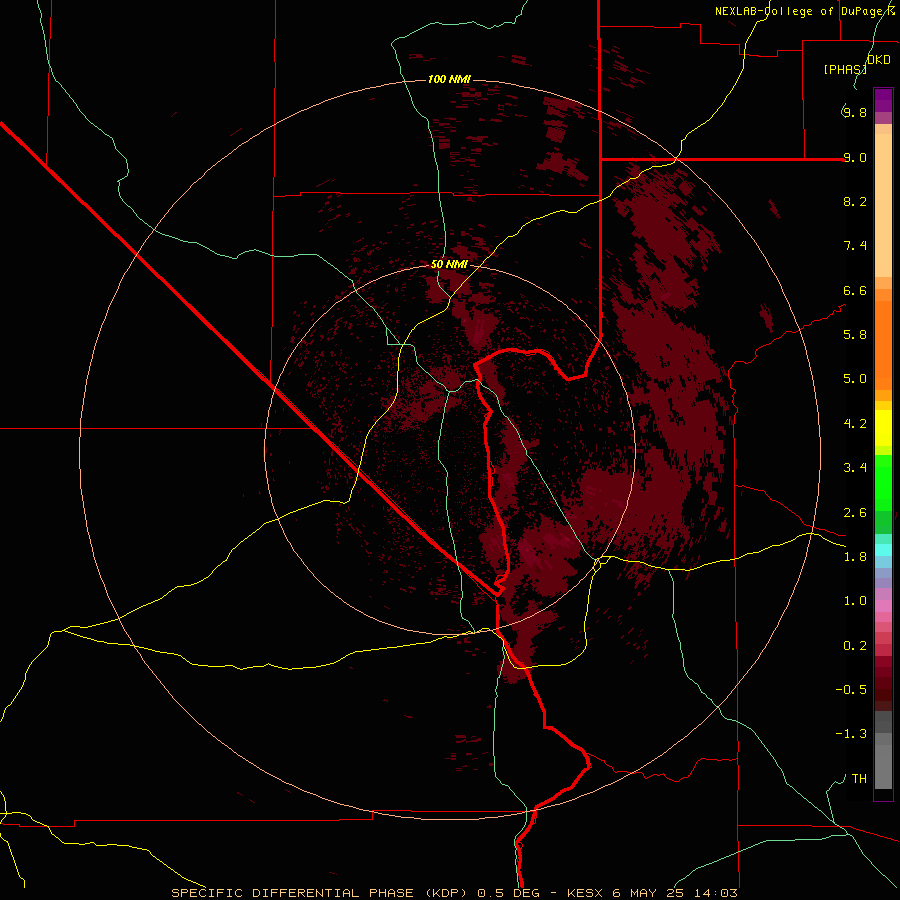Image resolution: width=900 pixels, height=900 pixels.
Task: Click the 5.0 legend value
Action: 855,379
